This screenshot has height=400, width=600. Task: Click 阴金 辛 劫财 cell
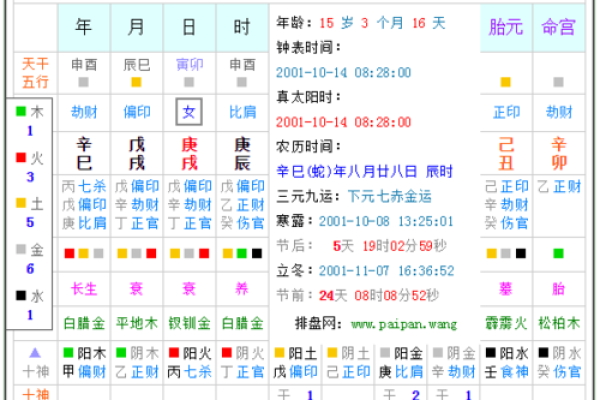pos(453,362)
